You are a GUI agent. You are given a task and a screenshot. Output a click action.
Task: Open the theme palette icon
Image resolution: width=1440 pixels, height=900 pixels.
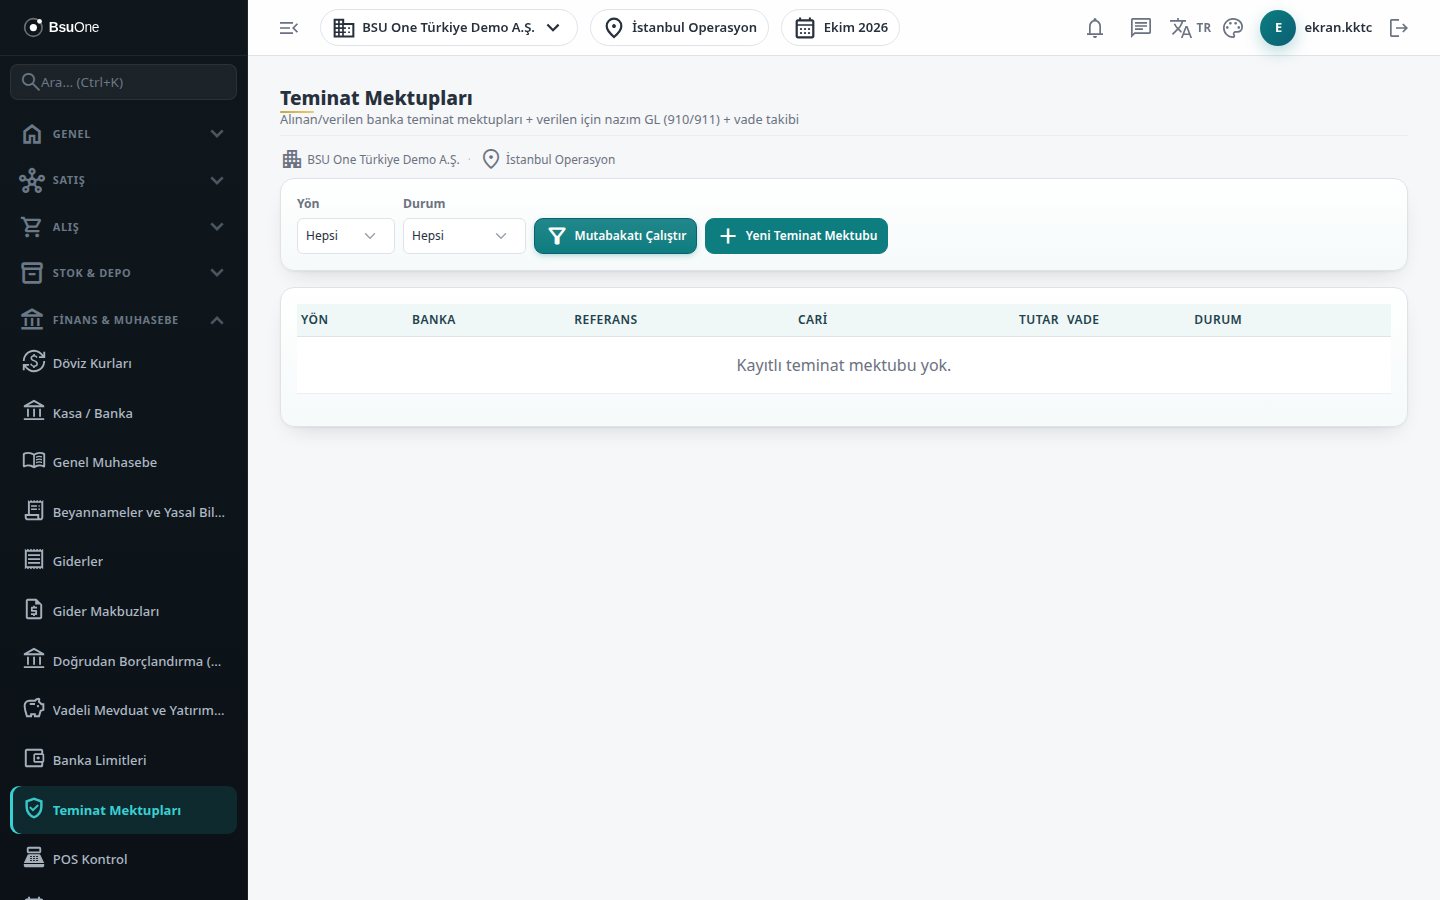[1233, 28]
